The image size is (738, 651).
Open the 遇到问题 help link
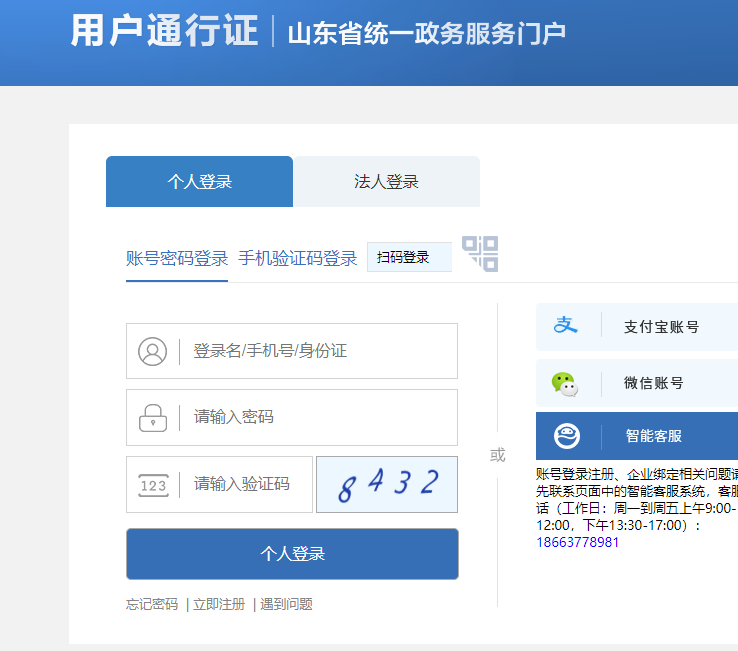pos(287,604)
